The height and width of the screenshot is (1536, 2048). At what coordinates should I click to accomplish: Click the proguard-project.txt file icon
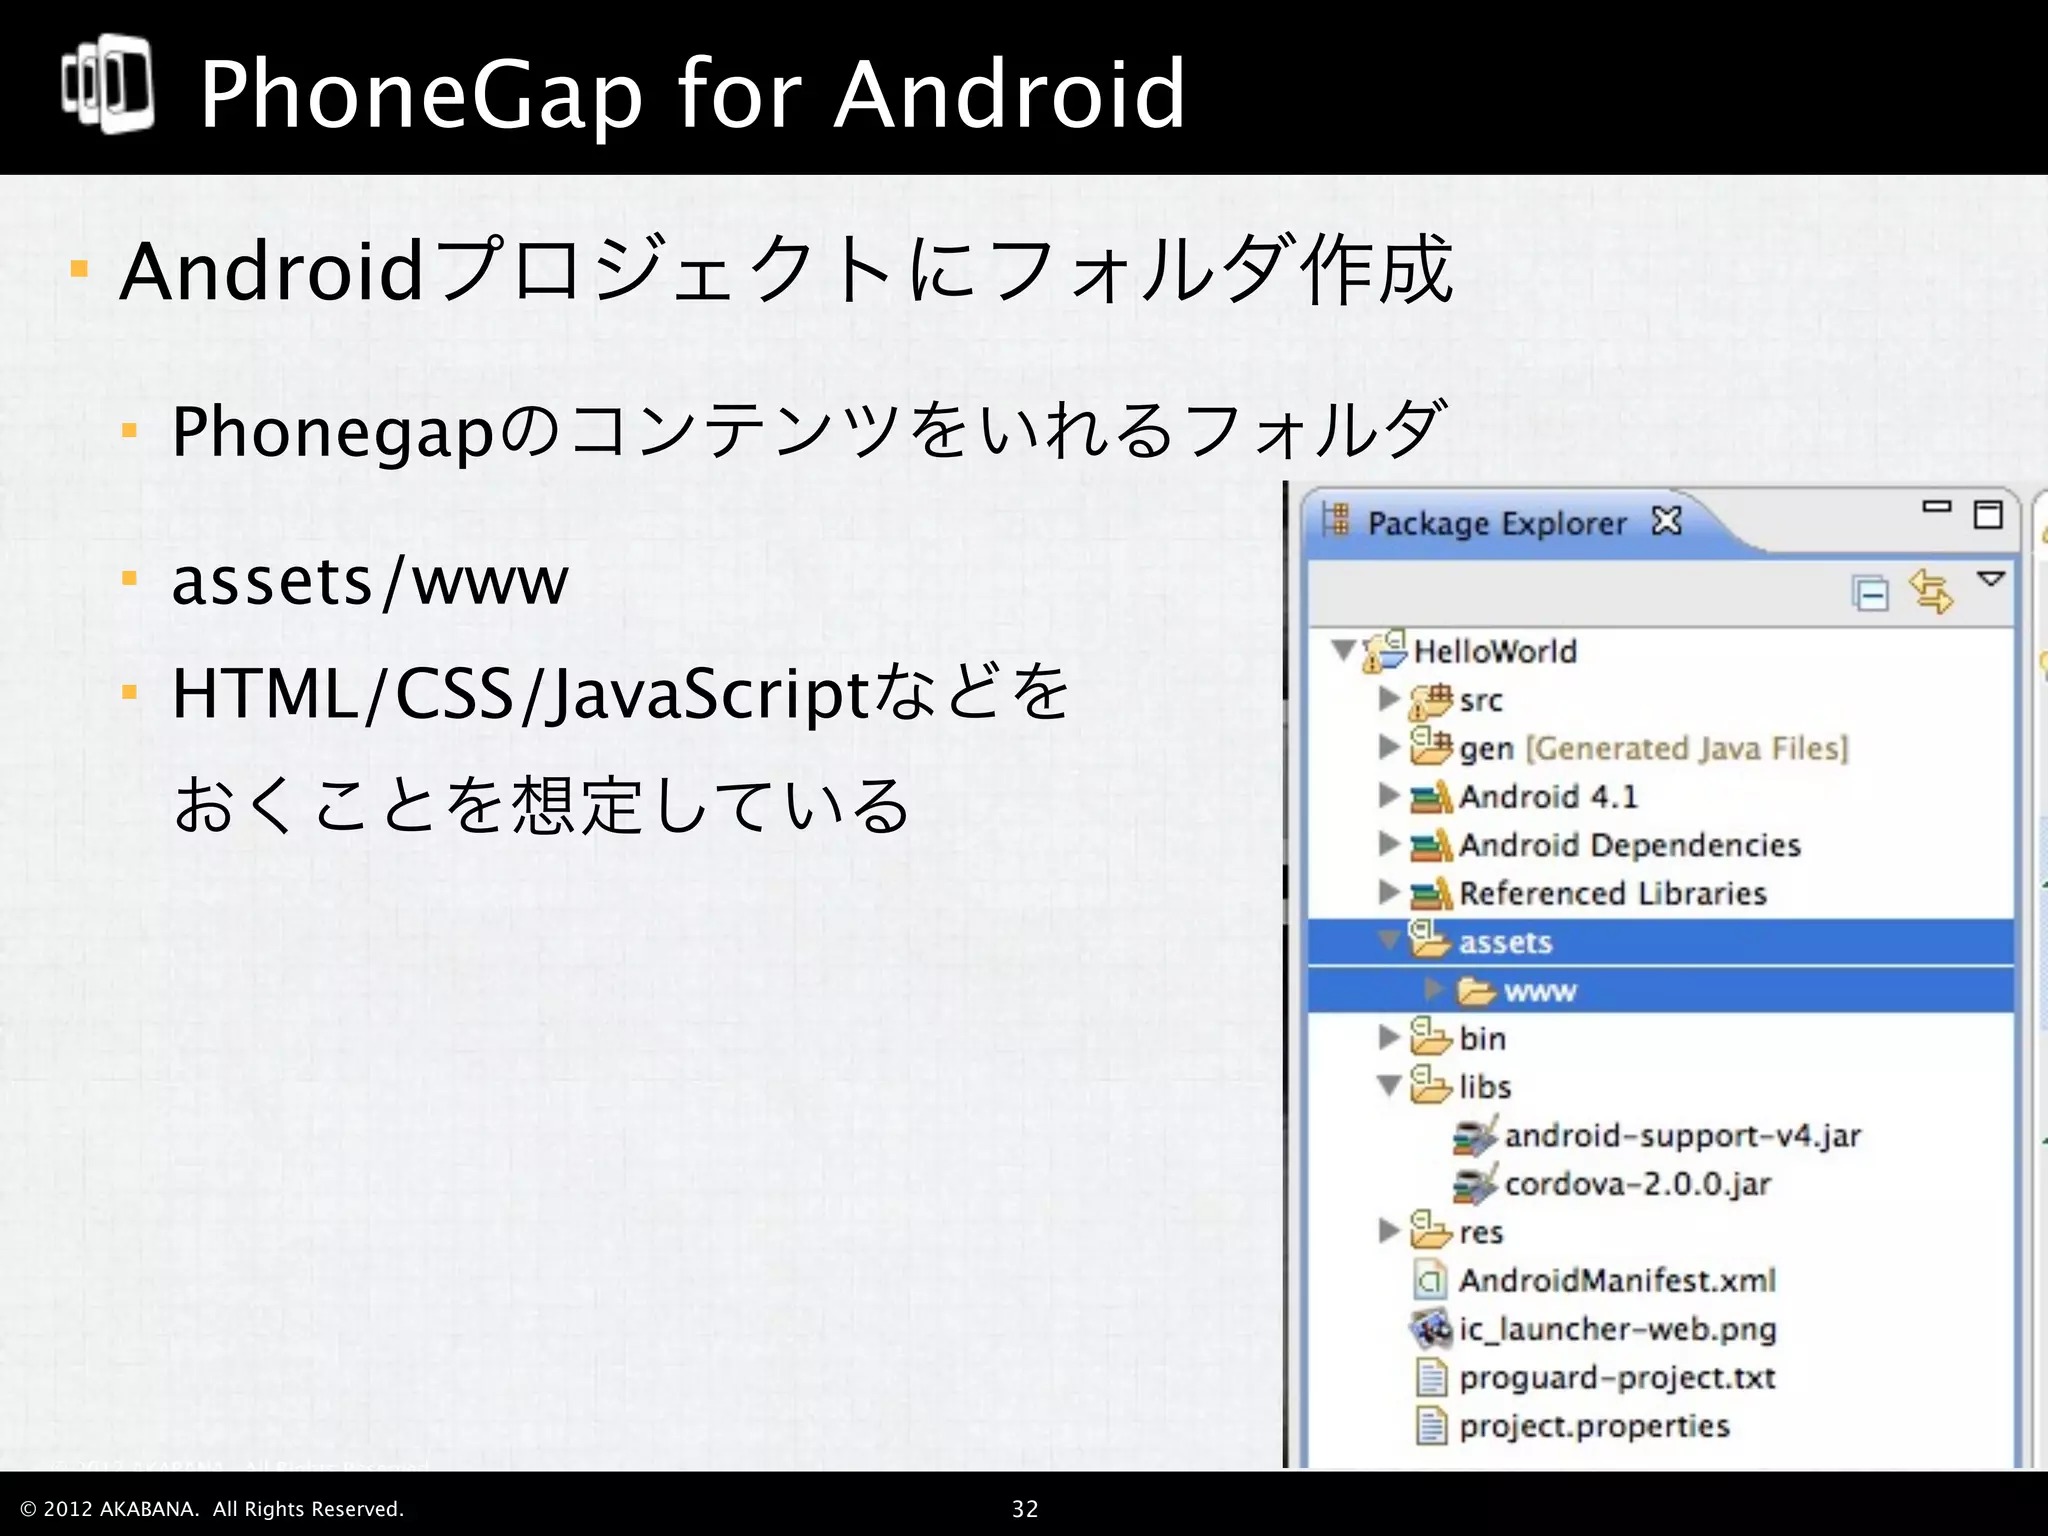pyautogui.click(x=1431, y=1377)
